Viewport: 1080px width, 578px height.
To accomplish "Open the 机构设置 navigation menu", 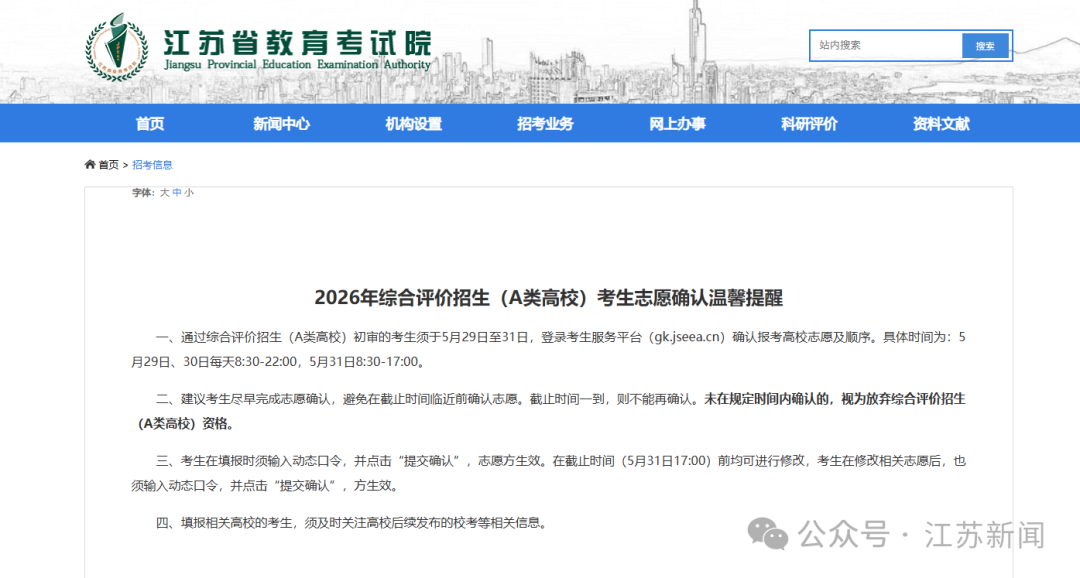I will 413,124.
